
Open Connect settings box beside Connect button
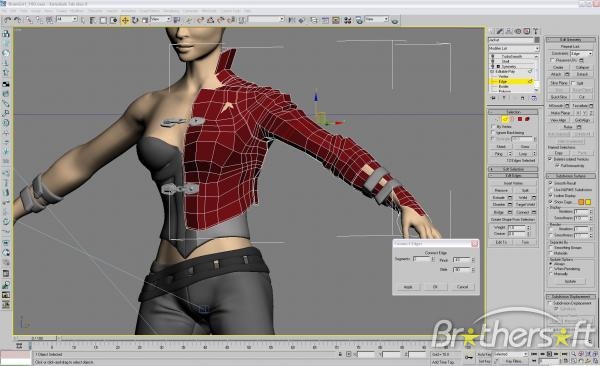(534, 212)
